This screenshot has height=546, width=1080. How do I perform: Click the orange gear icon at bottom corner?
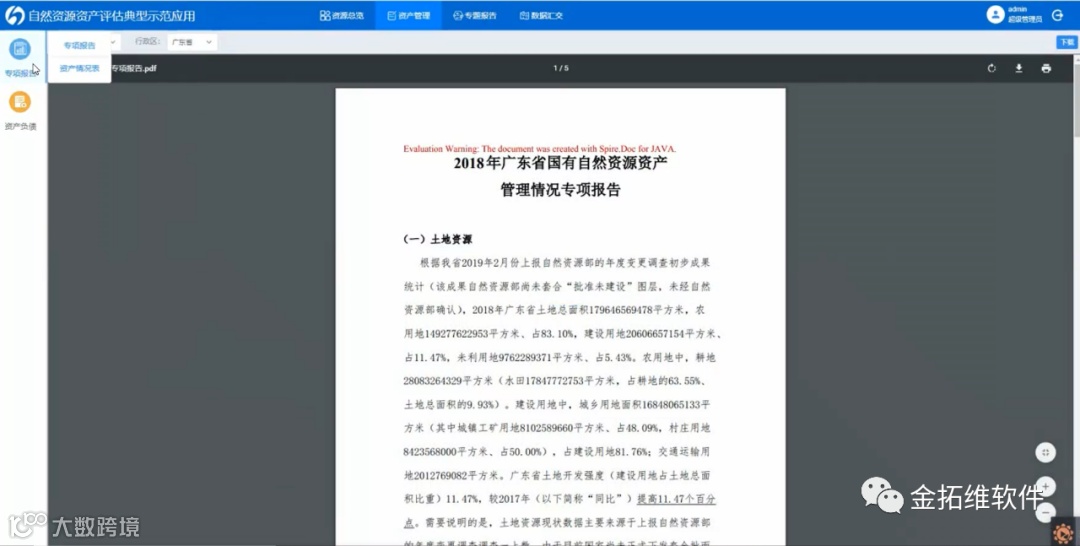coord(1063,532)
